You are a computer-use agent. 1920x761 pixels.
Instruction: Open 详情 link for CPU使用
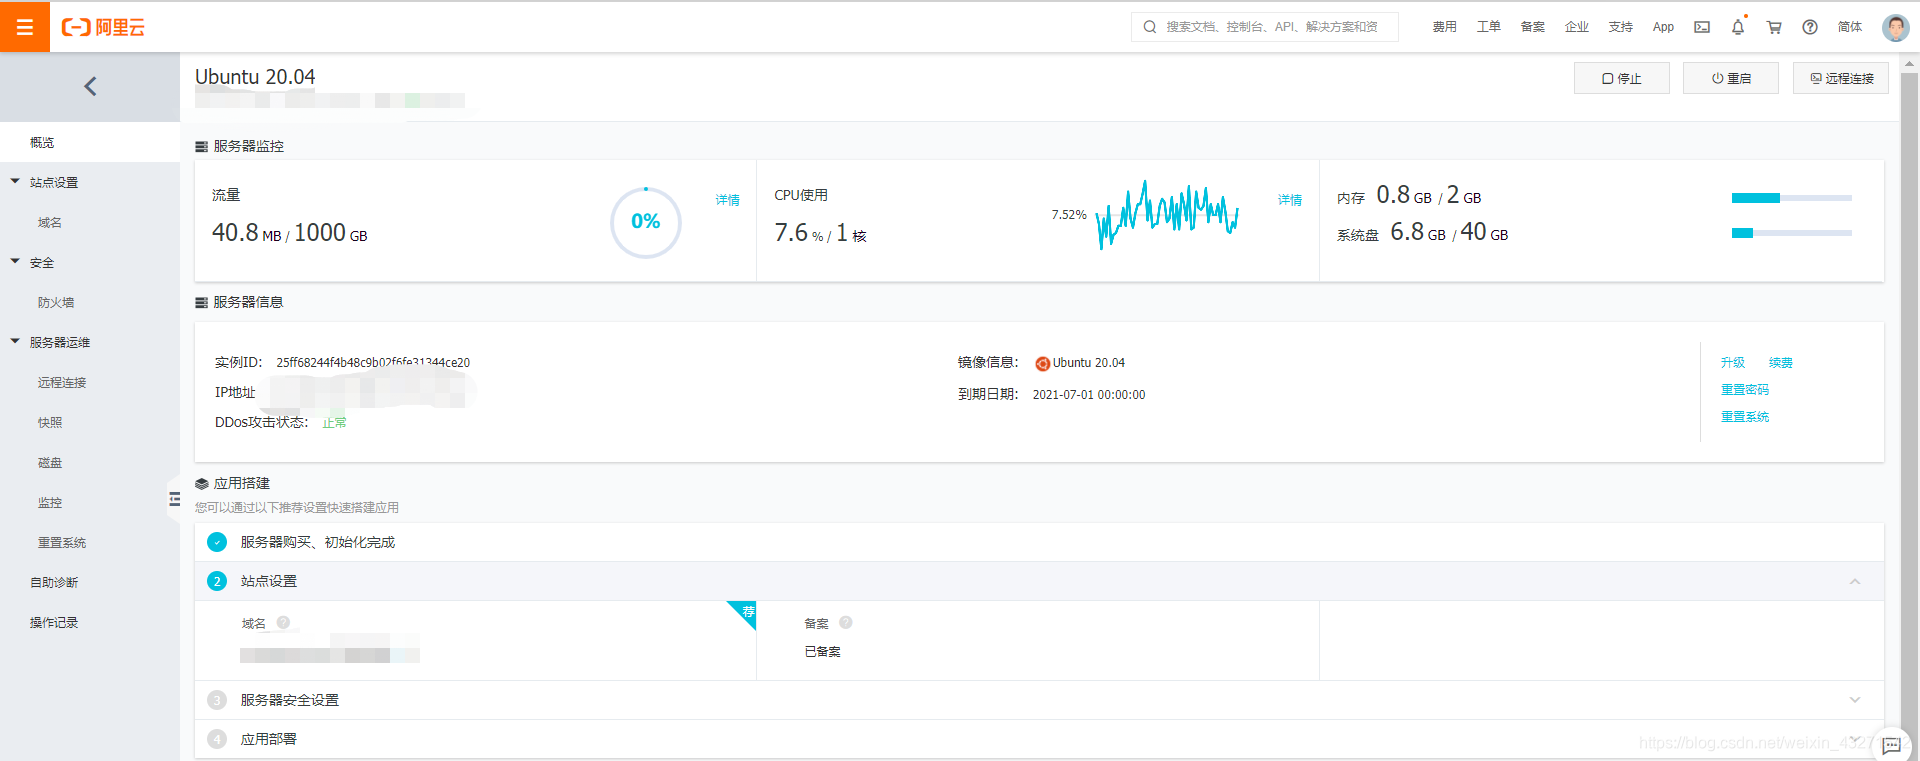coord(1290,200)
